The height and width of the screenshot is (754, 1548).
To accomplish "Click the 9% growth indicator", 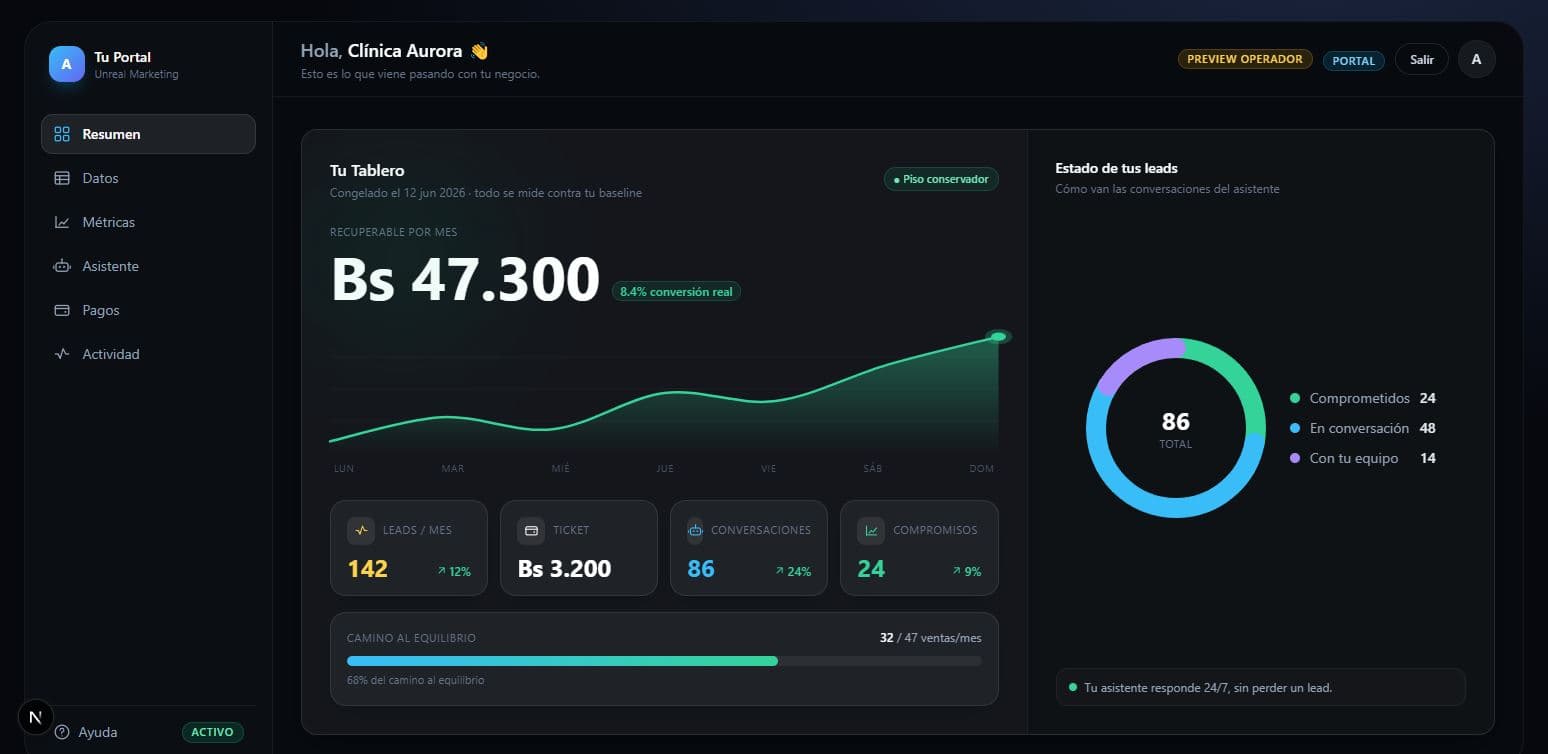I will click(966, 571).
